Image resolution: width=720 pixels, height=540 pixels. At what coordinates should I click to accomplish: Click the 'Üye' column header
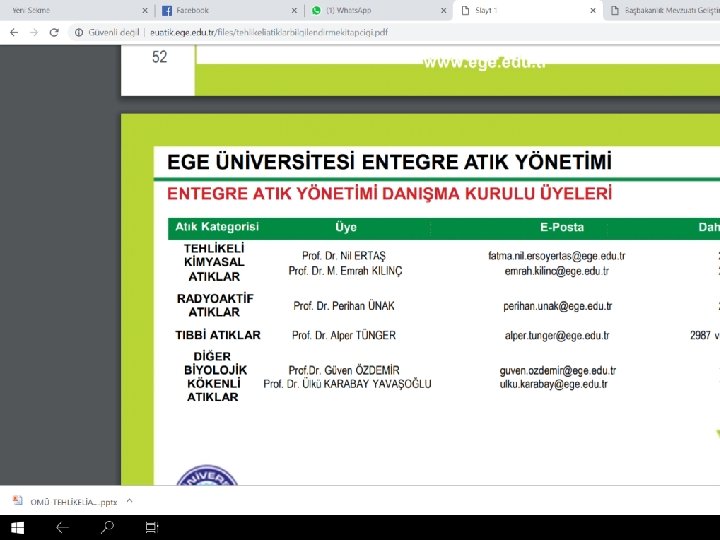click(x=346, y=227)
